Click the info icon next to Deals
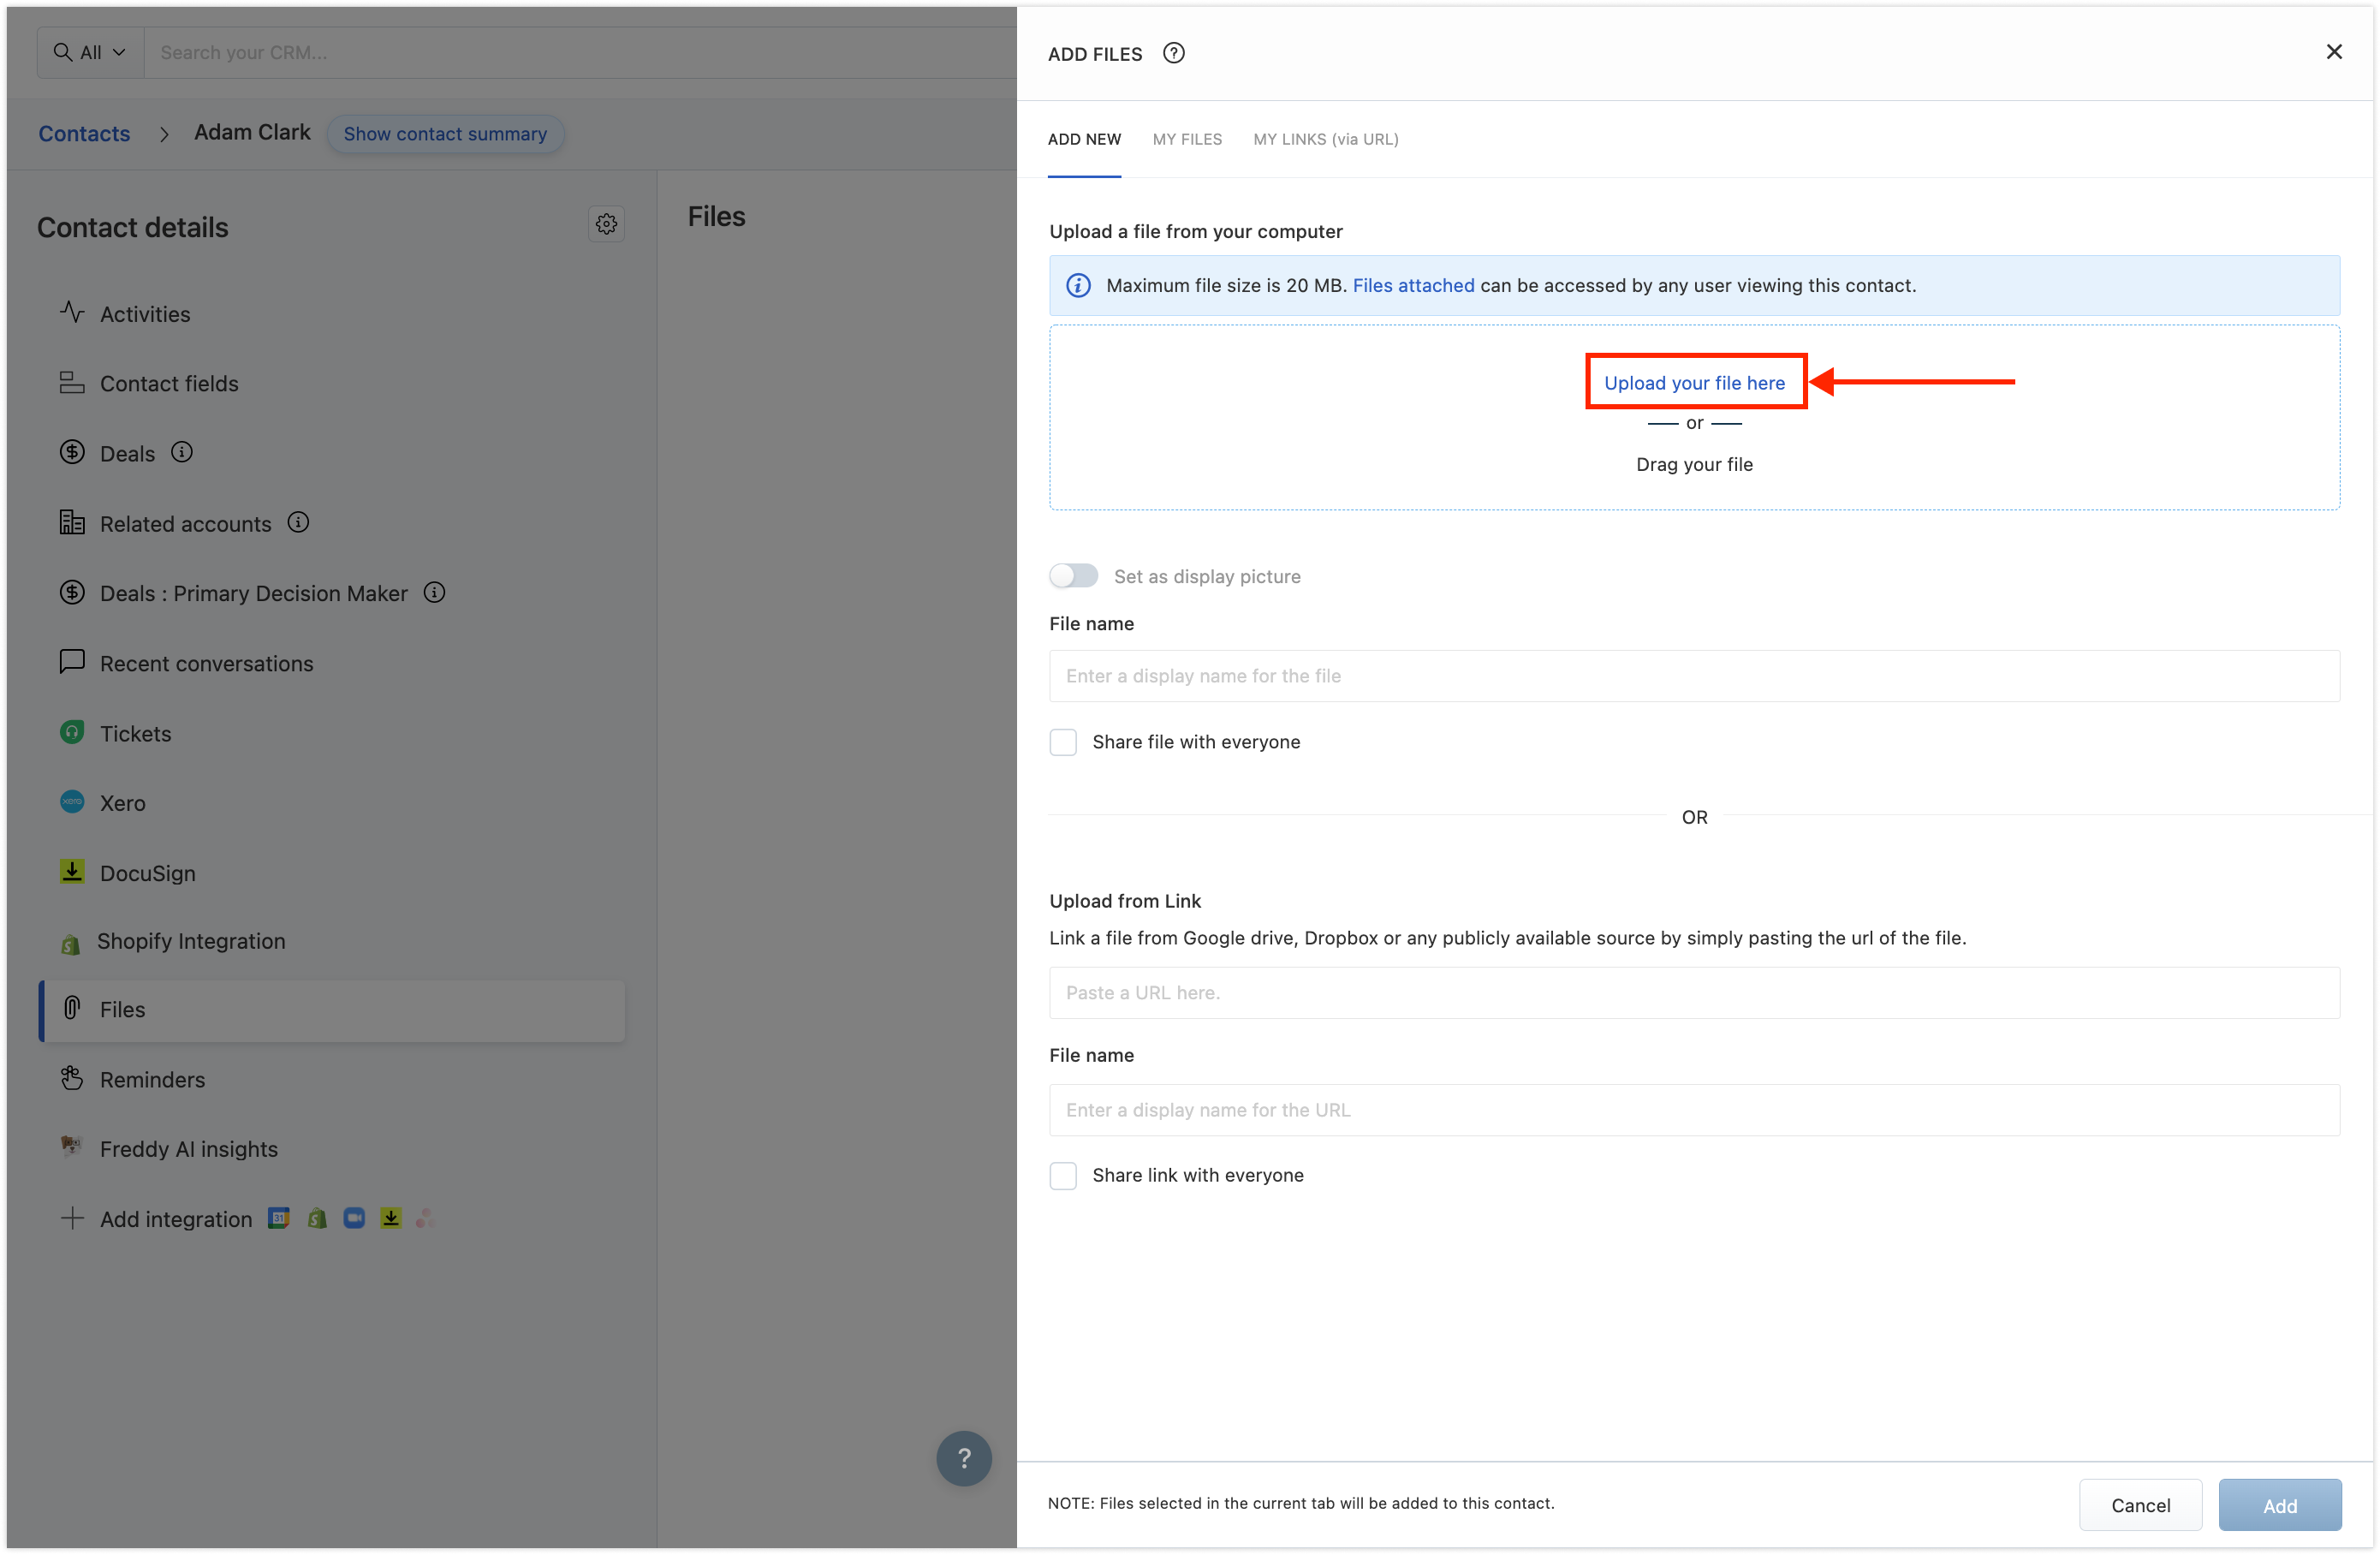 click(182, 452)
